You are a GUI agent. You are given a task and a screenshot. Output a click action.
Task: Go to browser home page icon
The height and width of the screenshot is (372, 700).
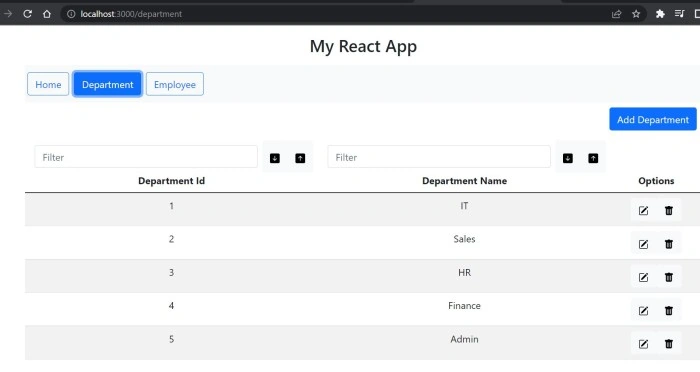(x=47, y=14)
